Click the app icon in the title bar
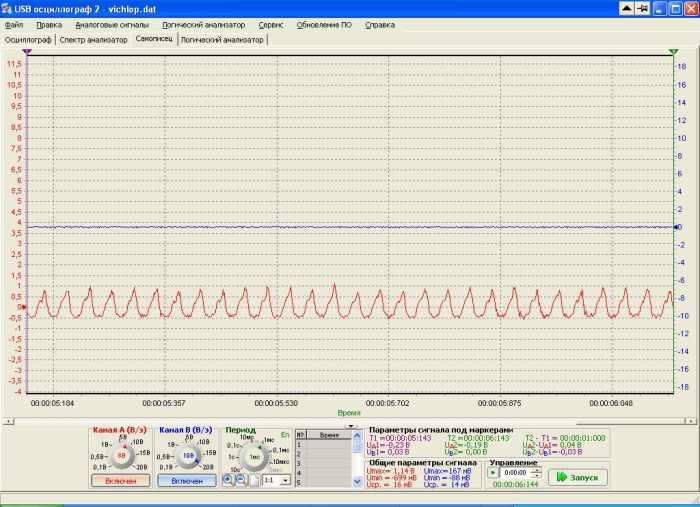Screen dimensions: 700x507 (x=6, y=8)
